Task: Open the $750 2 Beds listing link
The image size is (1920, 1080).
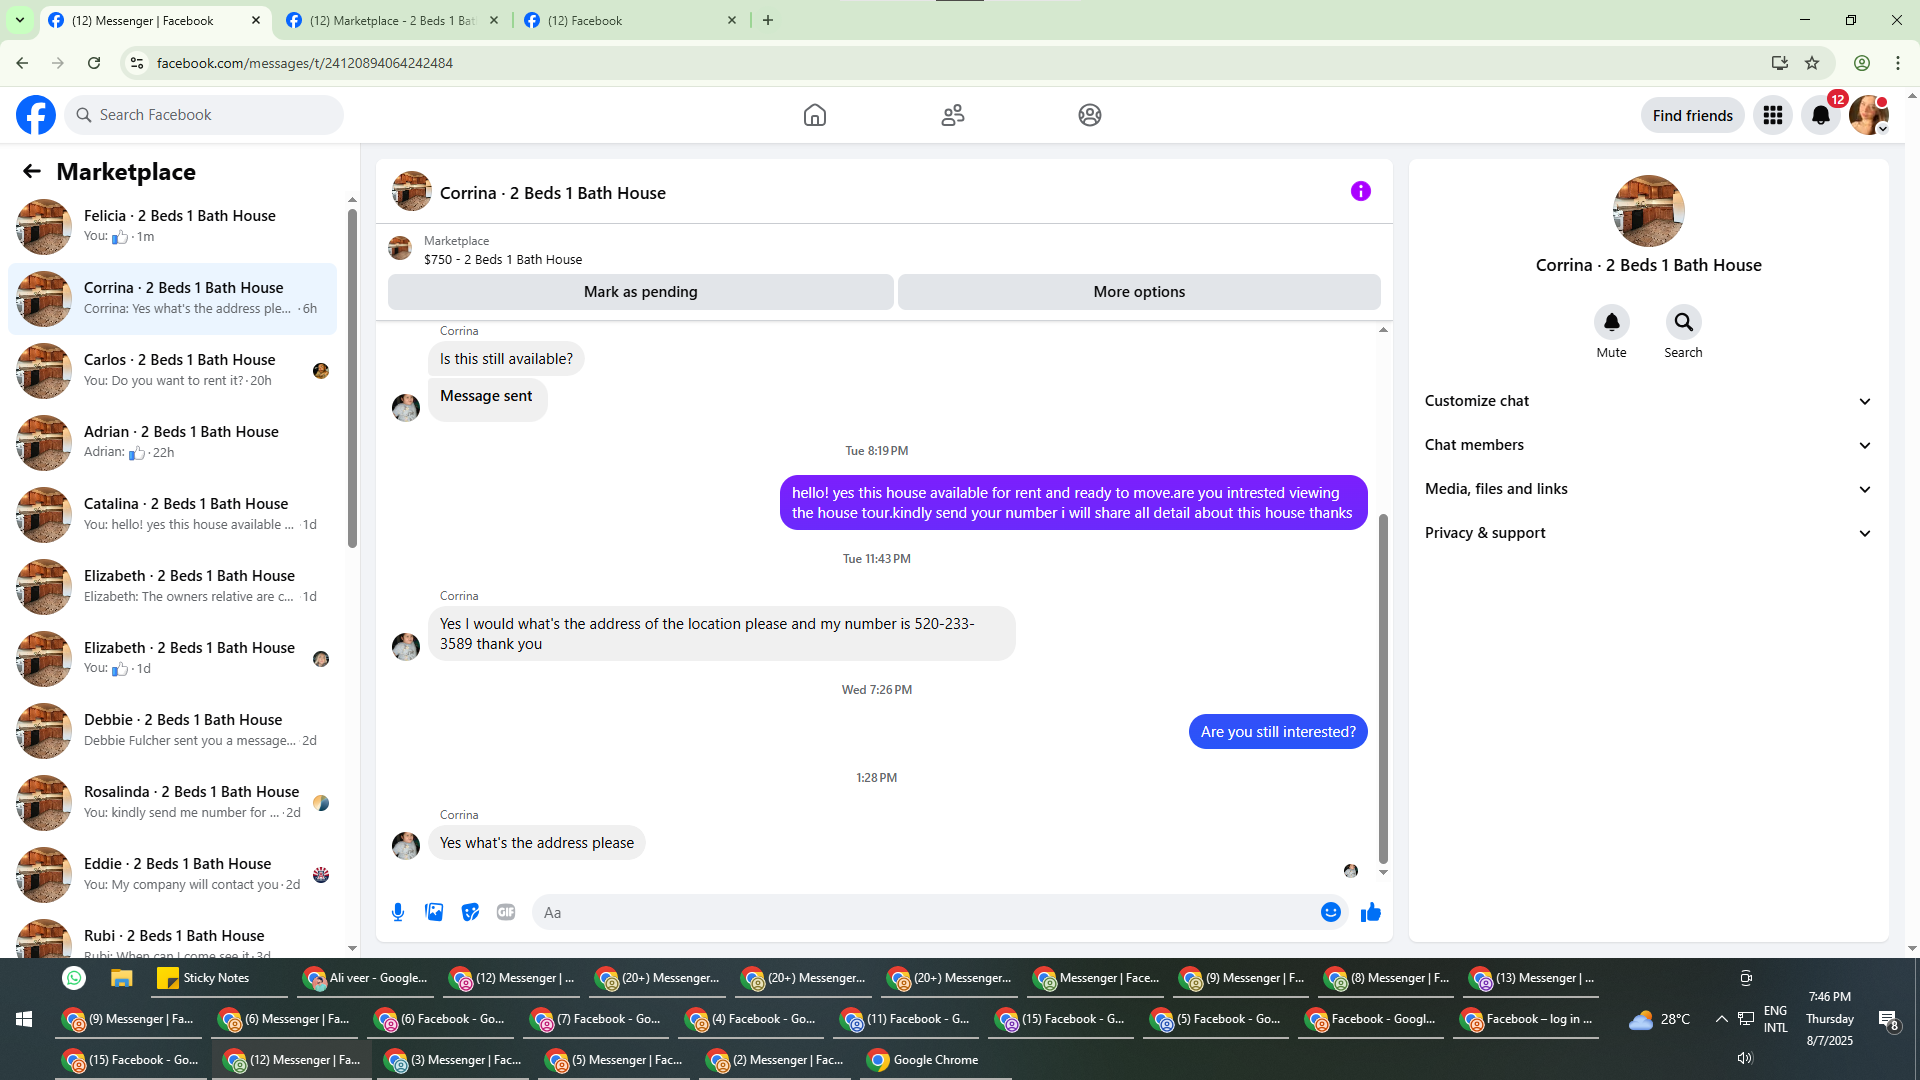Action: [x=503, y=260]
